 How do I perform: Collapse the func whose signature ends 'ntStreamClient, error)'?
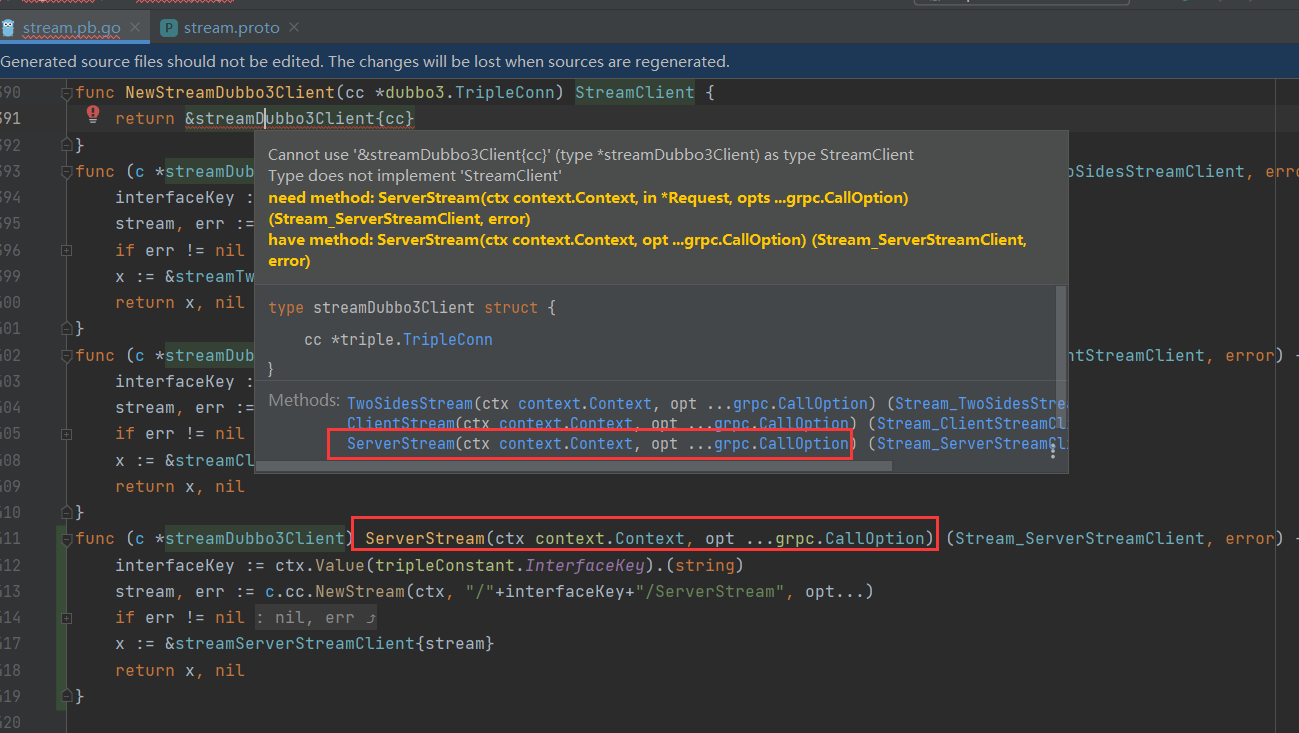pos(67,356)
